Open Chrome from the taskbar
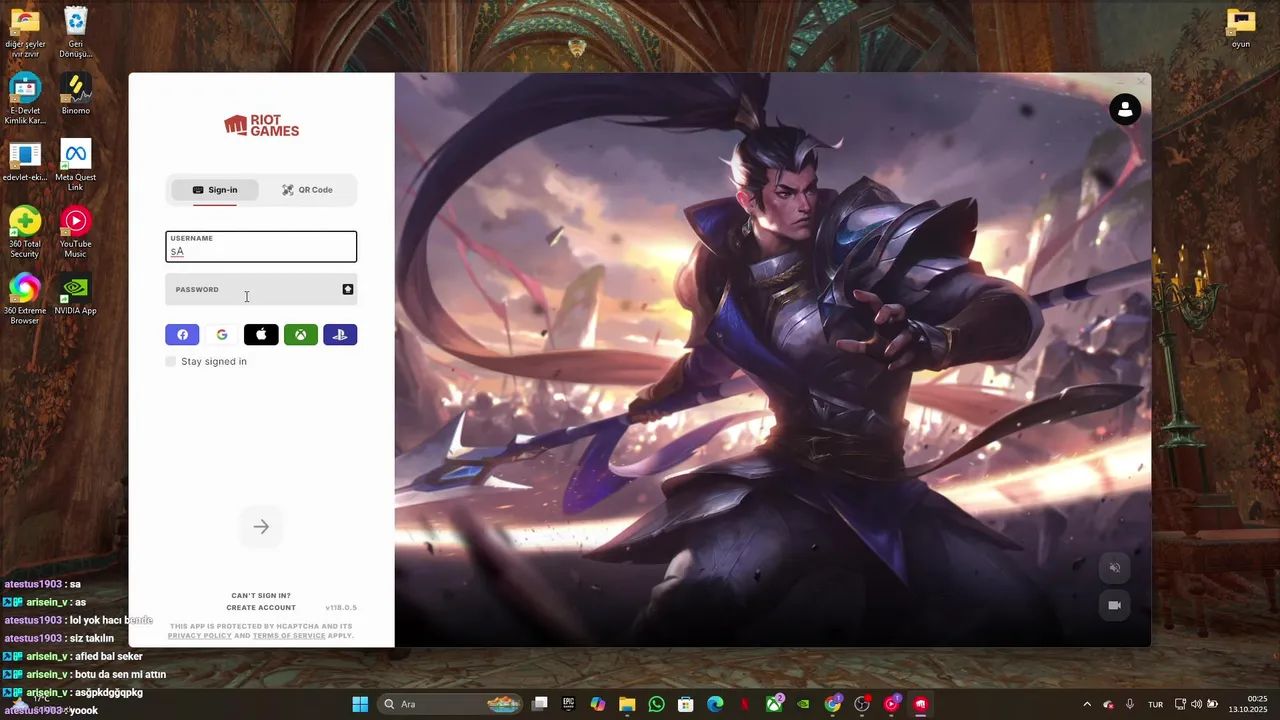The width and height of the screenshot is (1280, 720). pyautogui.click(x=833, y=704)
